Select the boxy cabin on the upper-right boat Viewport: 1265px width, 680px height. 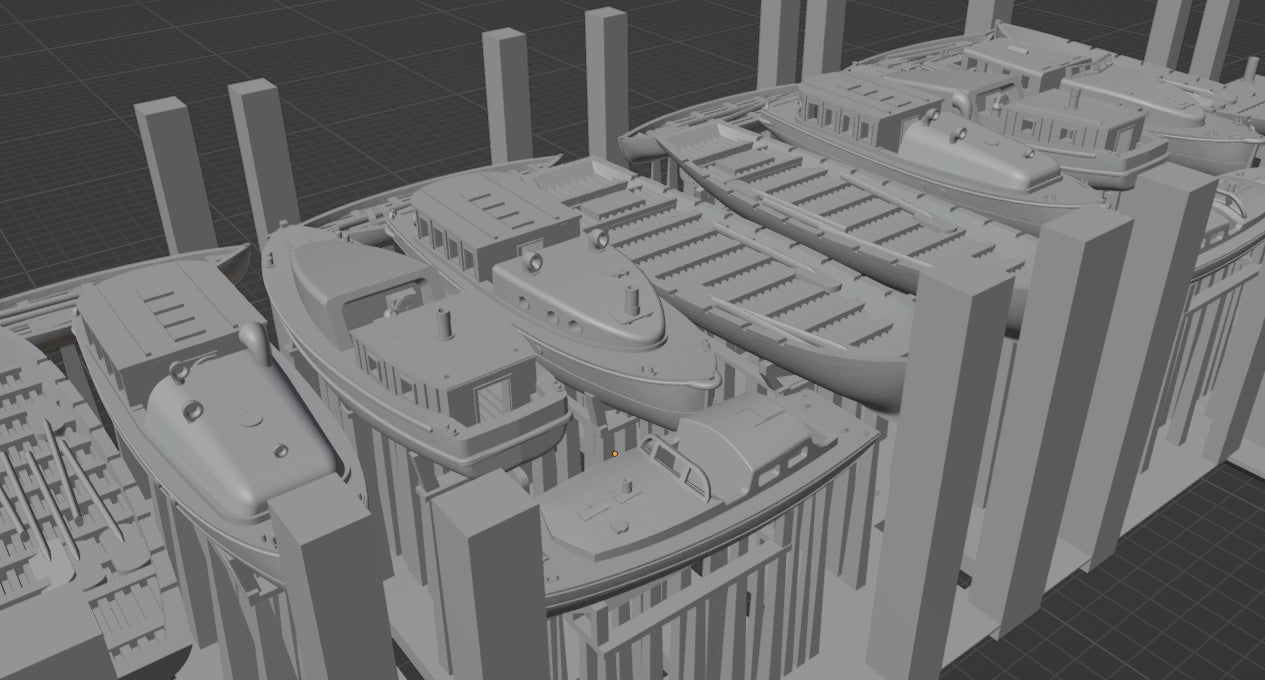click(1075, 125)
